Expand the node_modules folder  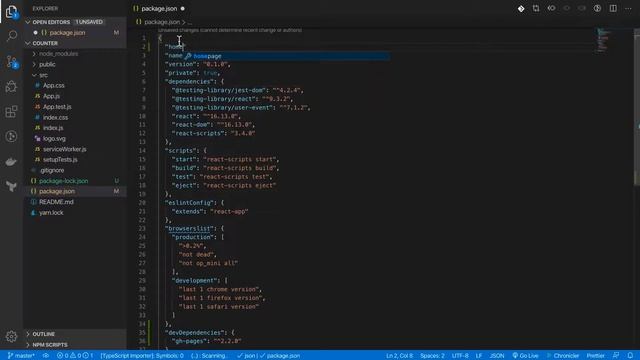[x=58, y=53]
